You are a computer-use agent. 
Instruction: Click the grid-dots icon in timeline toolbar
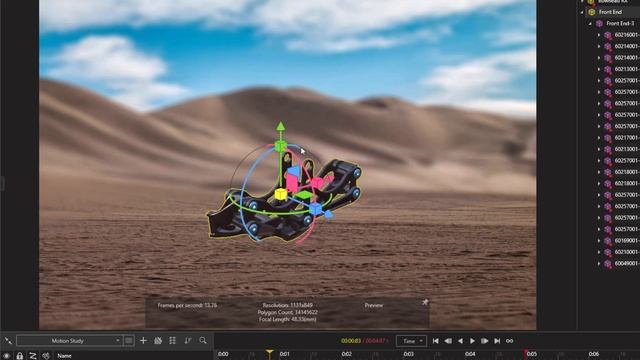click(x=172, y=340)
